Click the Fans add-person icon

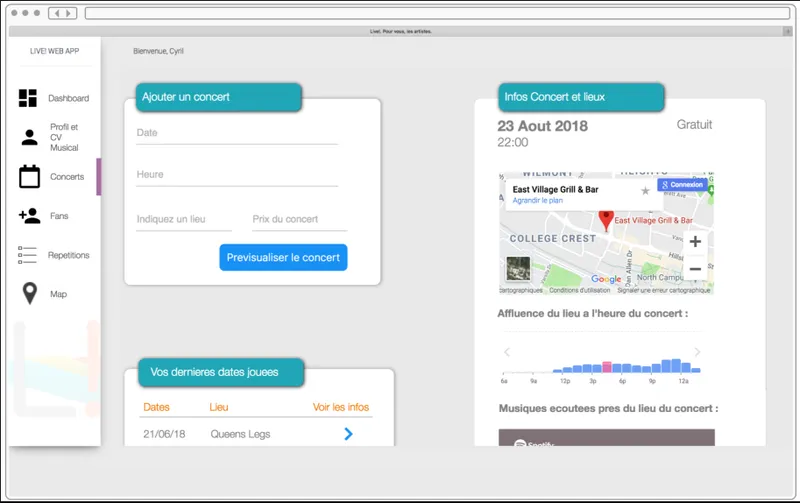pos(29,216)
